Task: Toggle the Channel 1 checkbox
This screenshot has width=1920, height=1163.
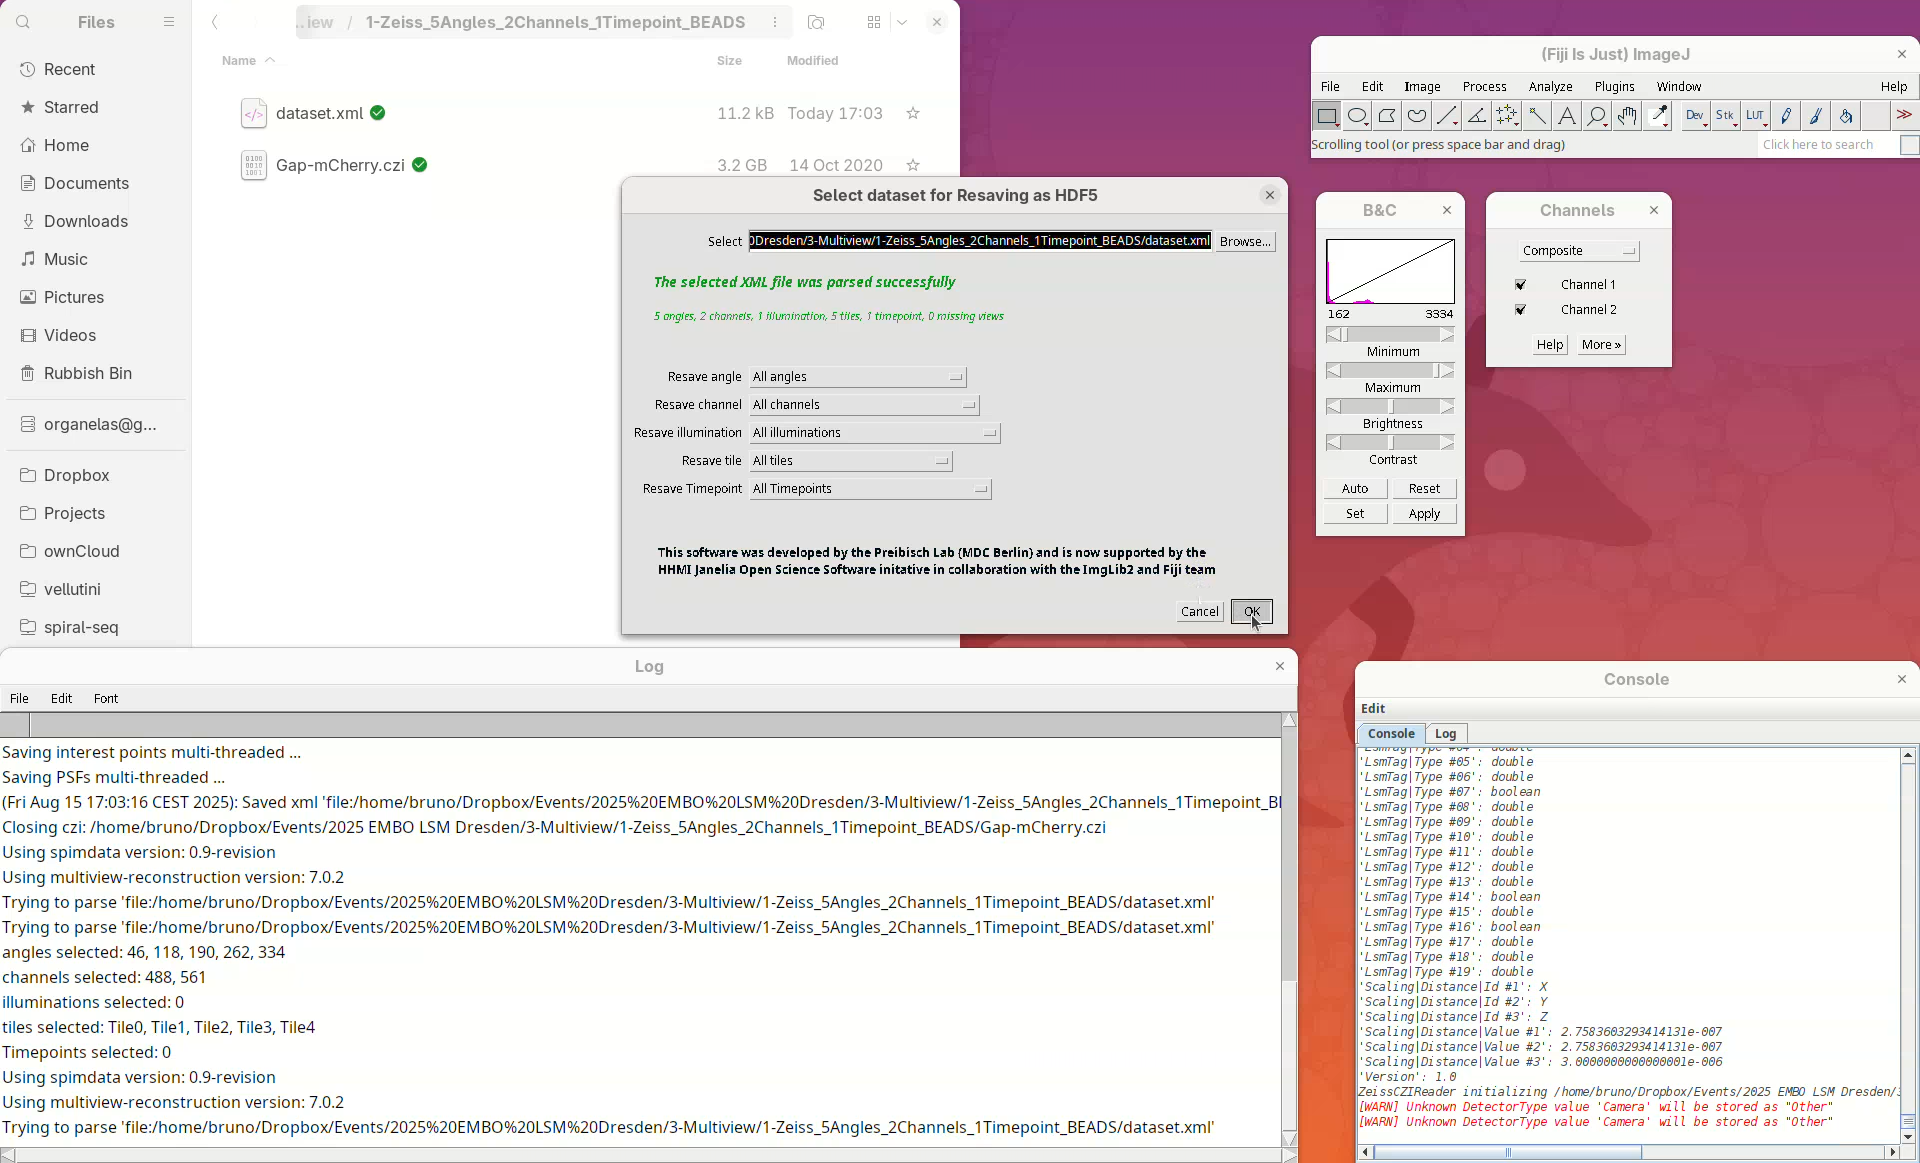Action: click(x=1521, y=285)
